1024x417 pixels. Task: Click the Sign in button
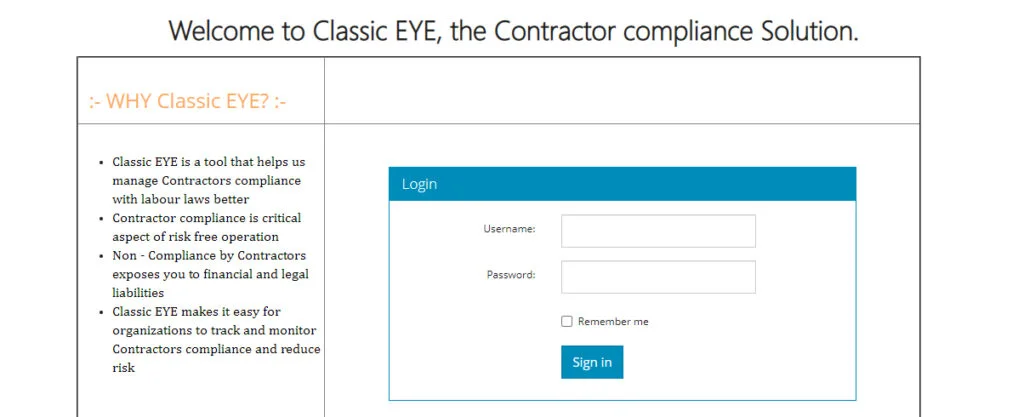click(x=592, y=362)
